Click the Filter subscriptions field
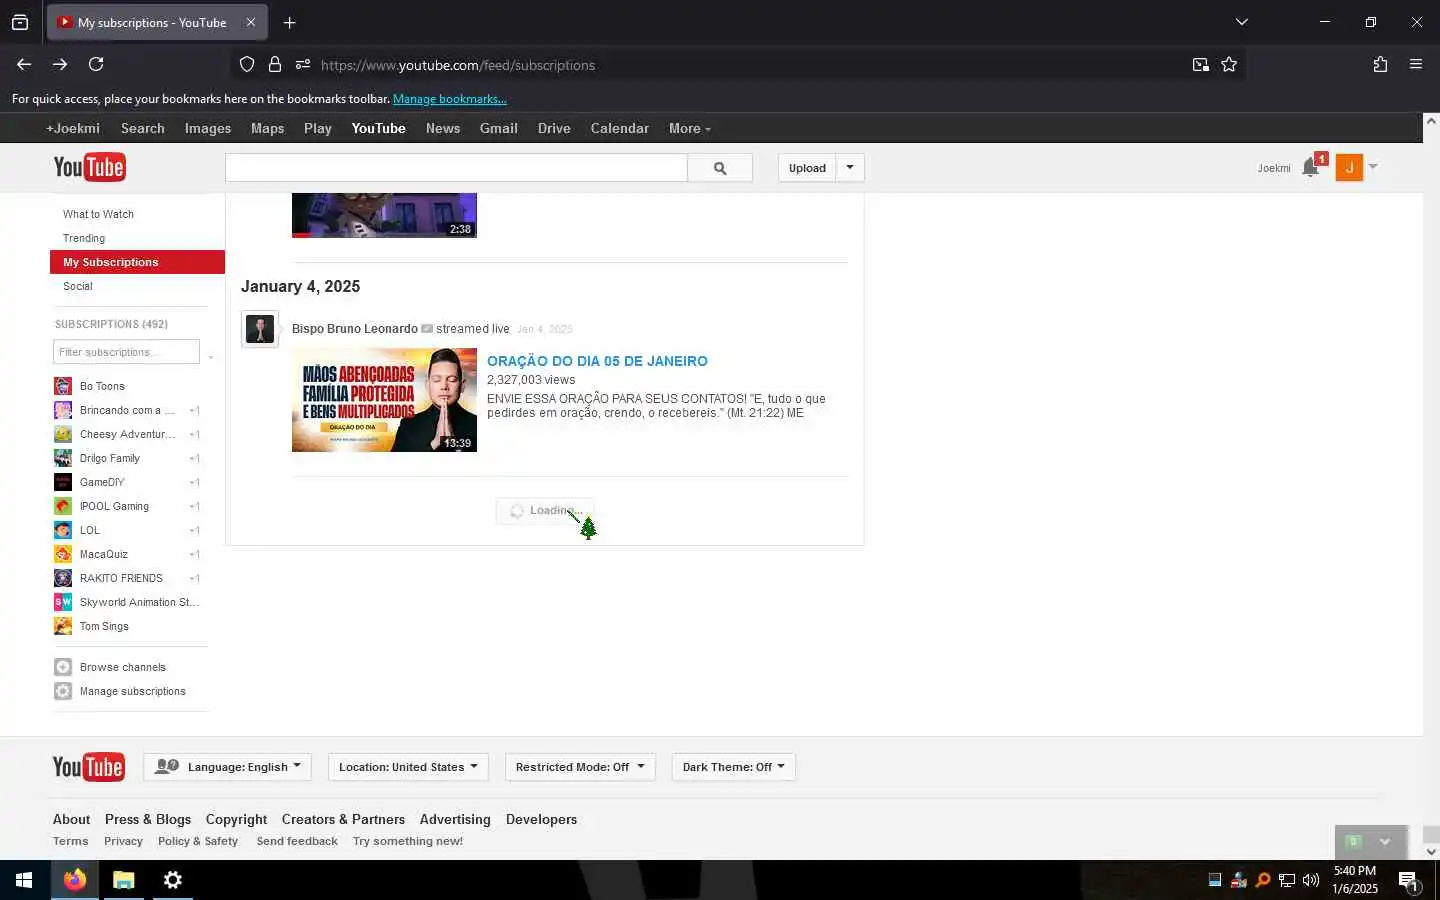 (126, 352)
